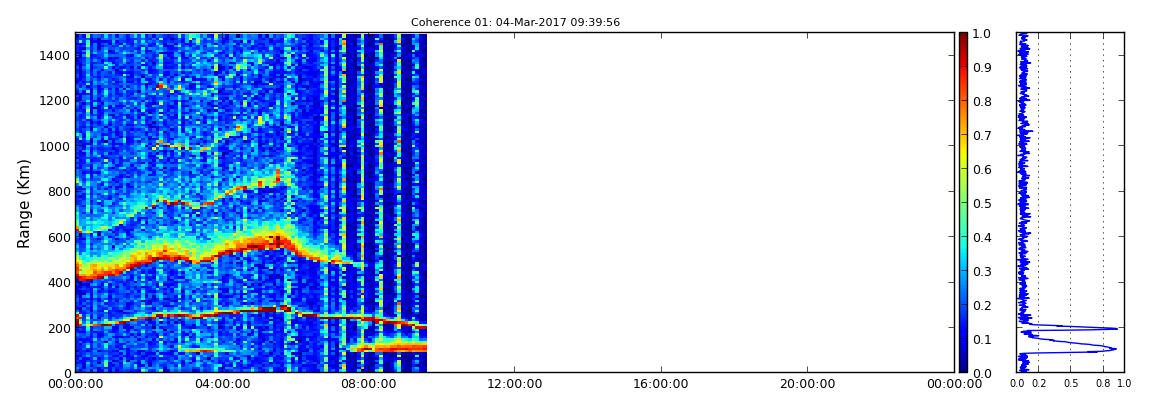Click the tallest peak in the profile plot
The width and height of the screenshot is (1150, 407).
(1117, 329)
